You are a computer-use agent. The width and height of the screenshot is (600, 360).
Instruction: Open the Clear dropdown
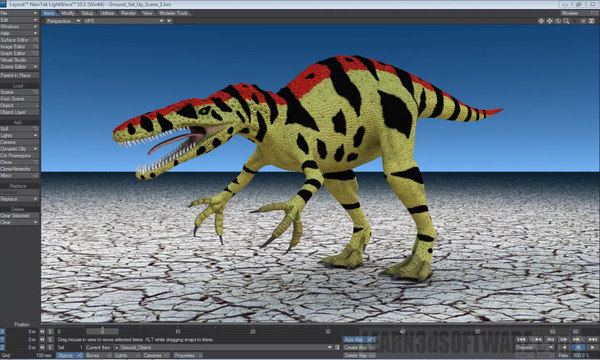point(19,222)
